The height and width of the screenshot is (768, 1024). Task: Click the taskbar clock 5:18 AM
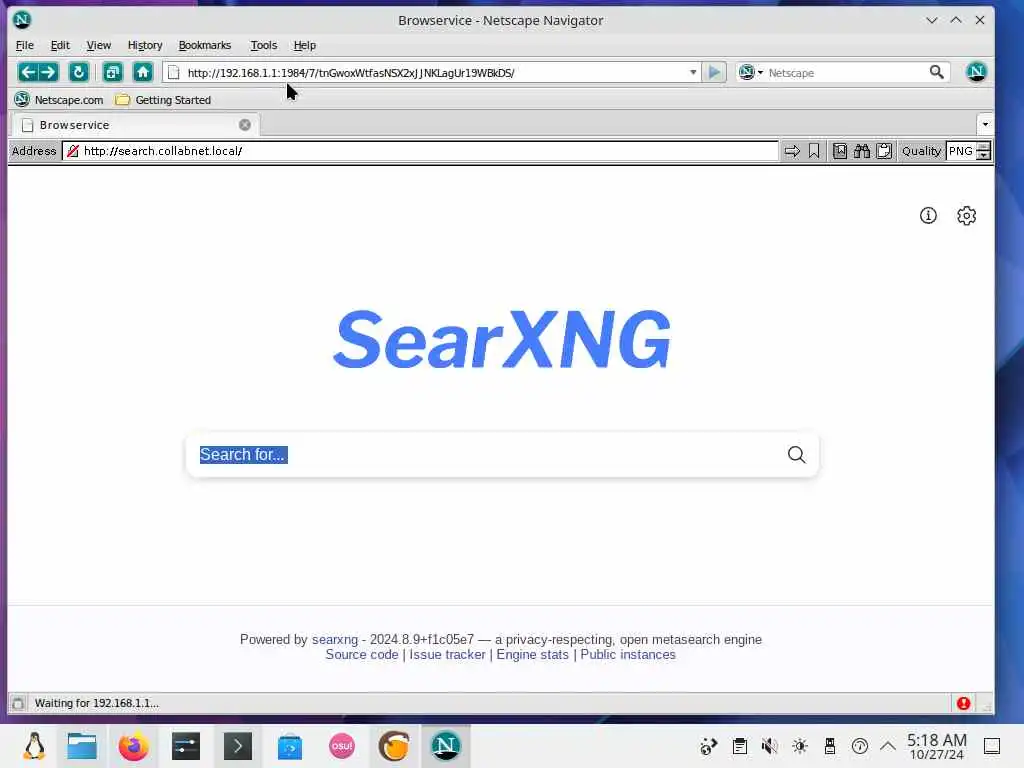click(x=936, y=746)
